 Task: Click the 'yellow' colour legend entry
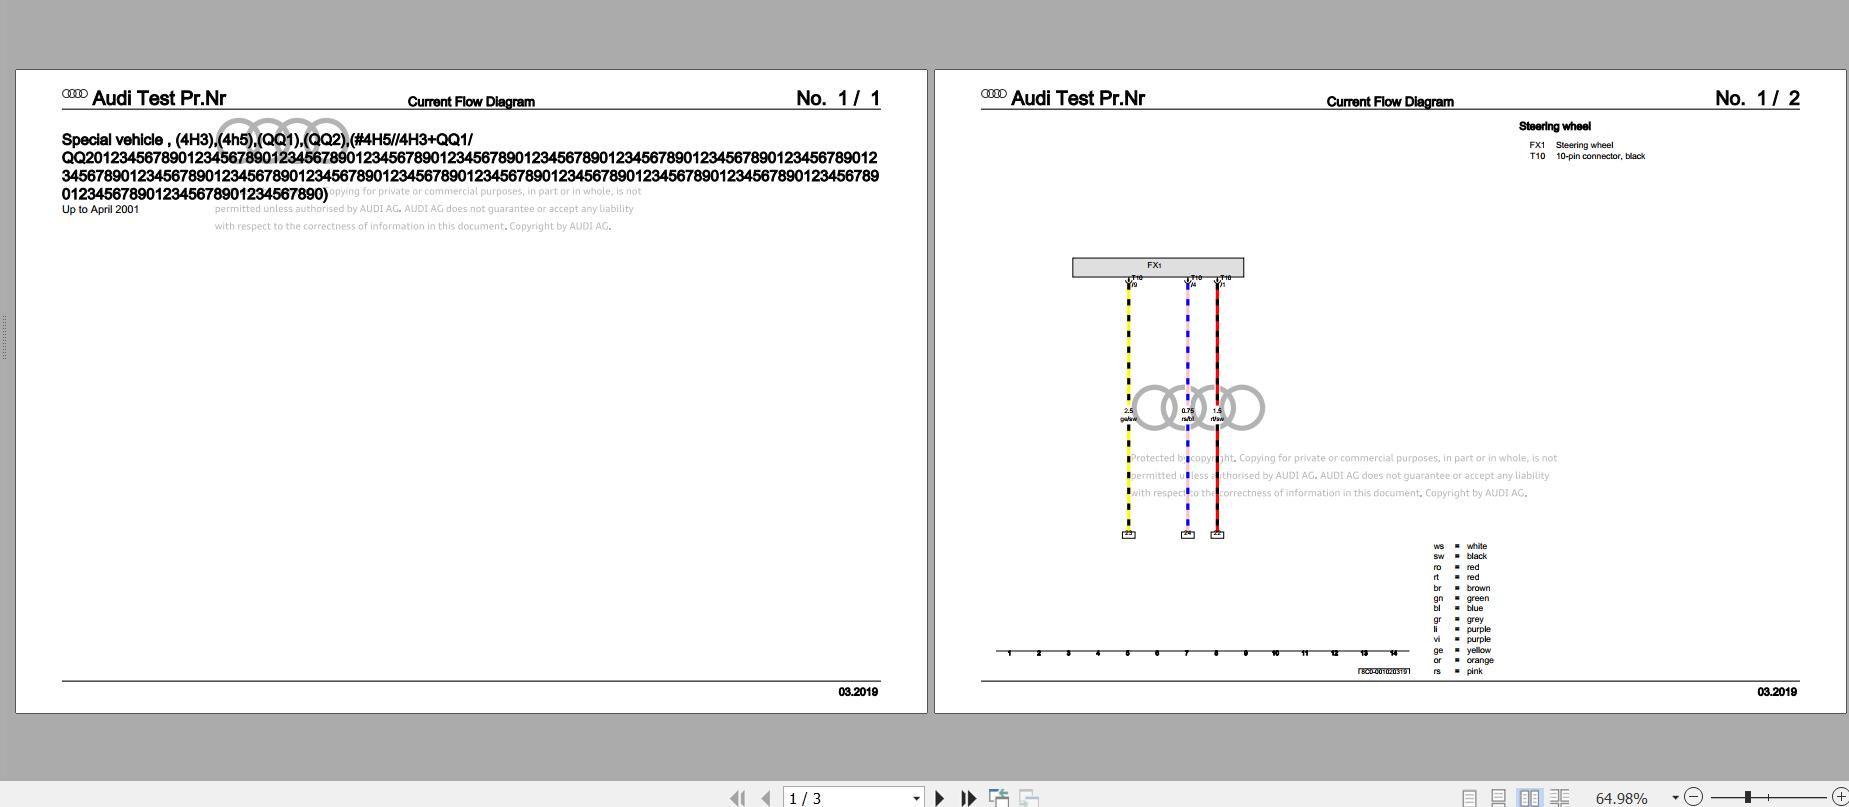(x=1478, y=650)
